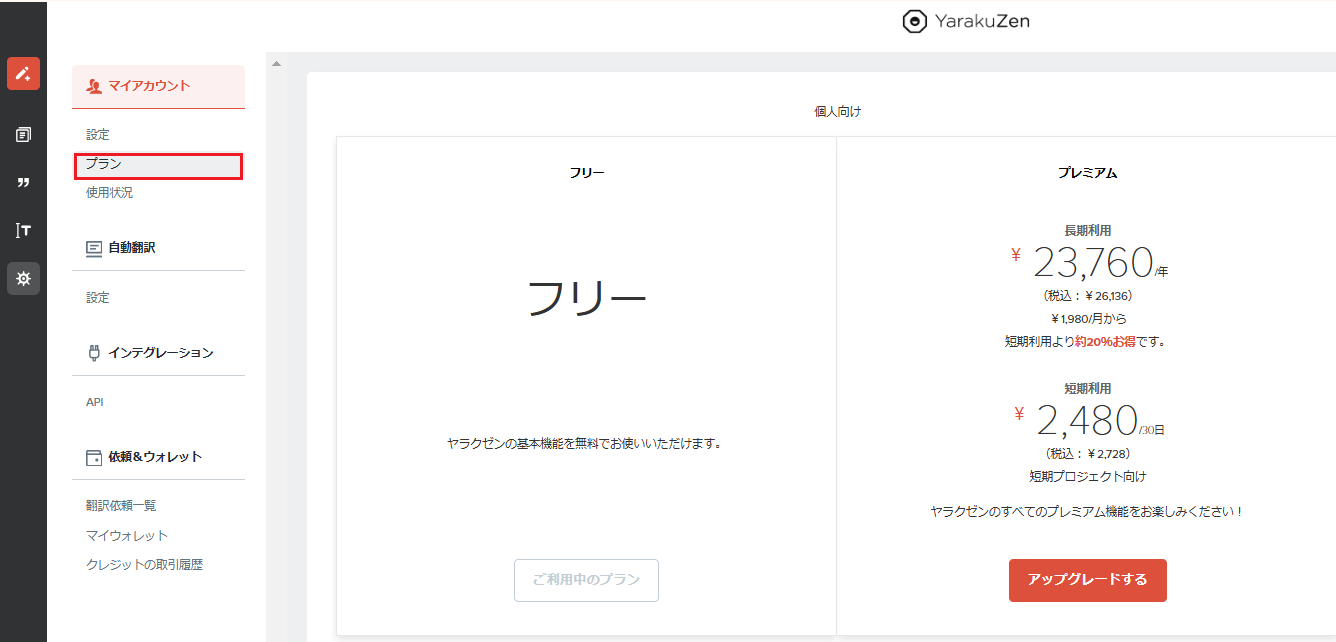Screen dimensions: 1336x642
Task: Click the ご利用中のプラン button
Action: click(x=586, y=580)
